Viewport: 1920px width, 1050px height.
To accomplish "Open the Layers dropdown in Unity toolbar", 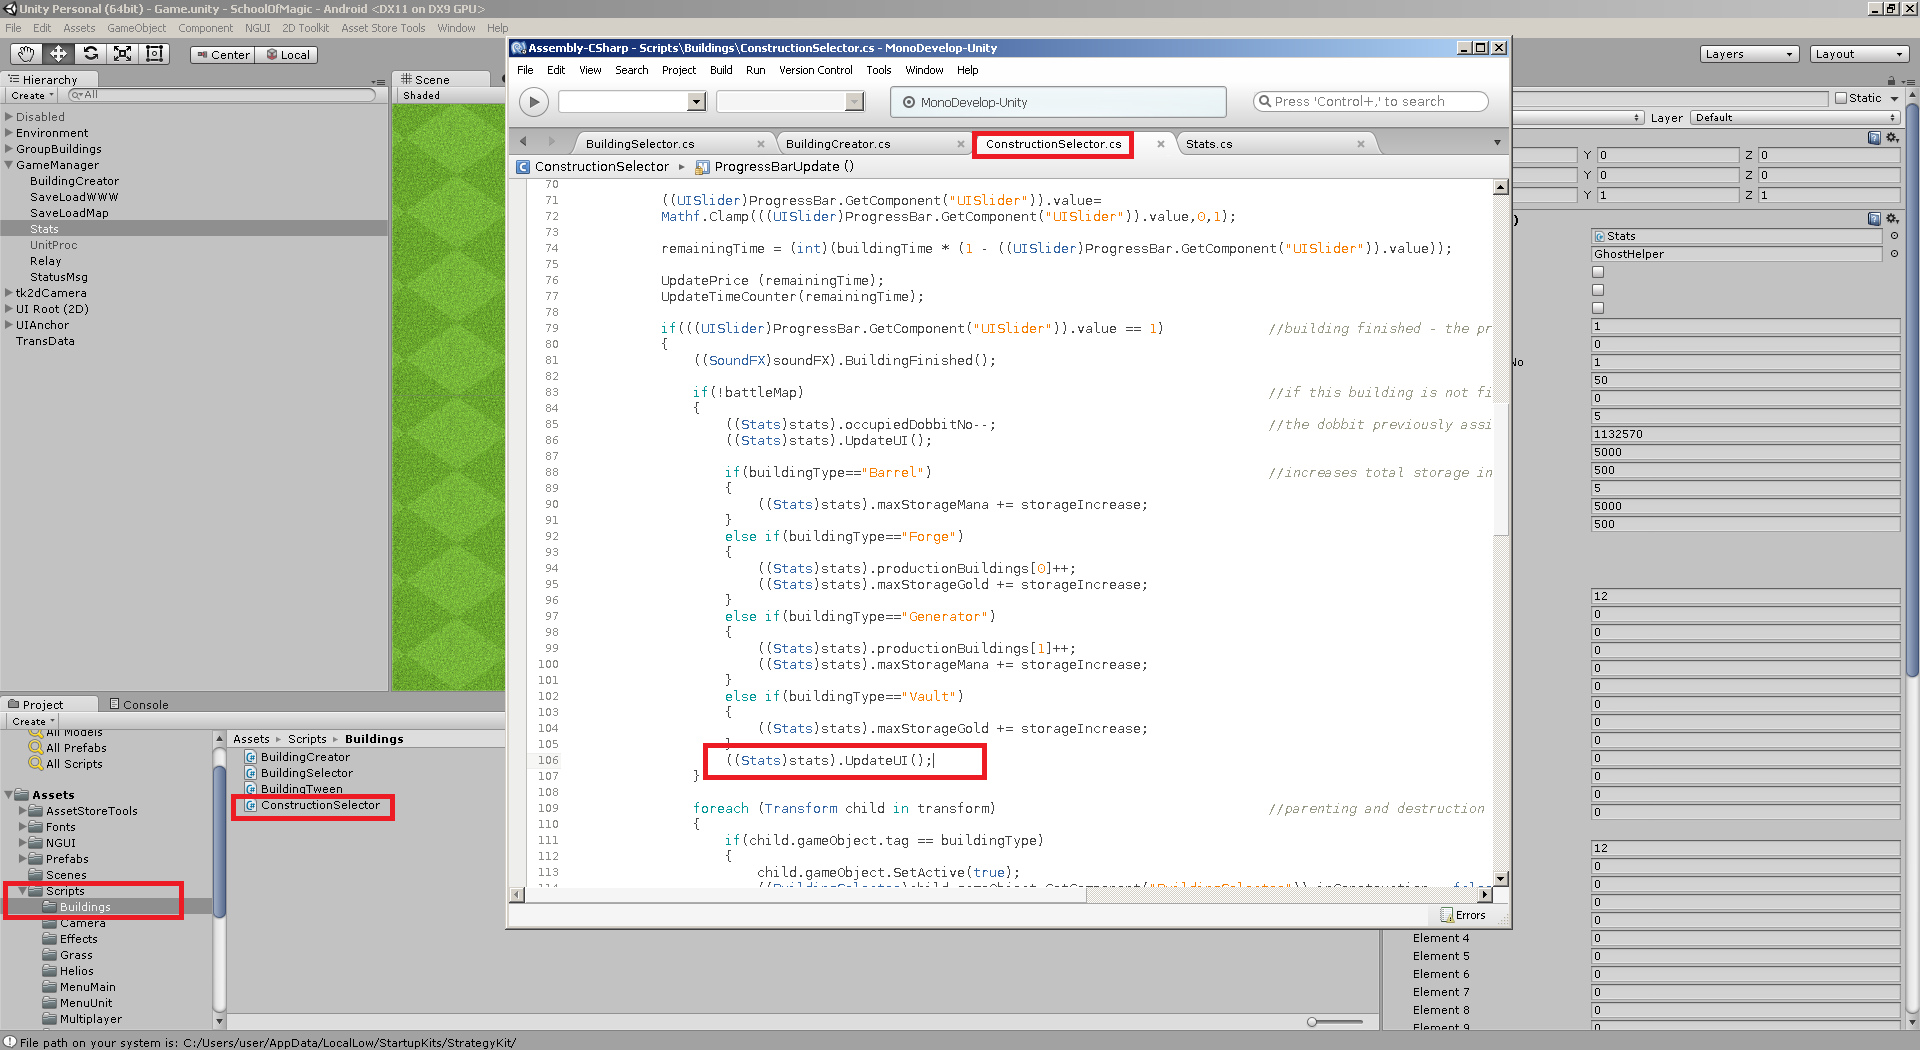I will (x=1749, y=54).
